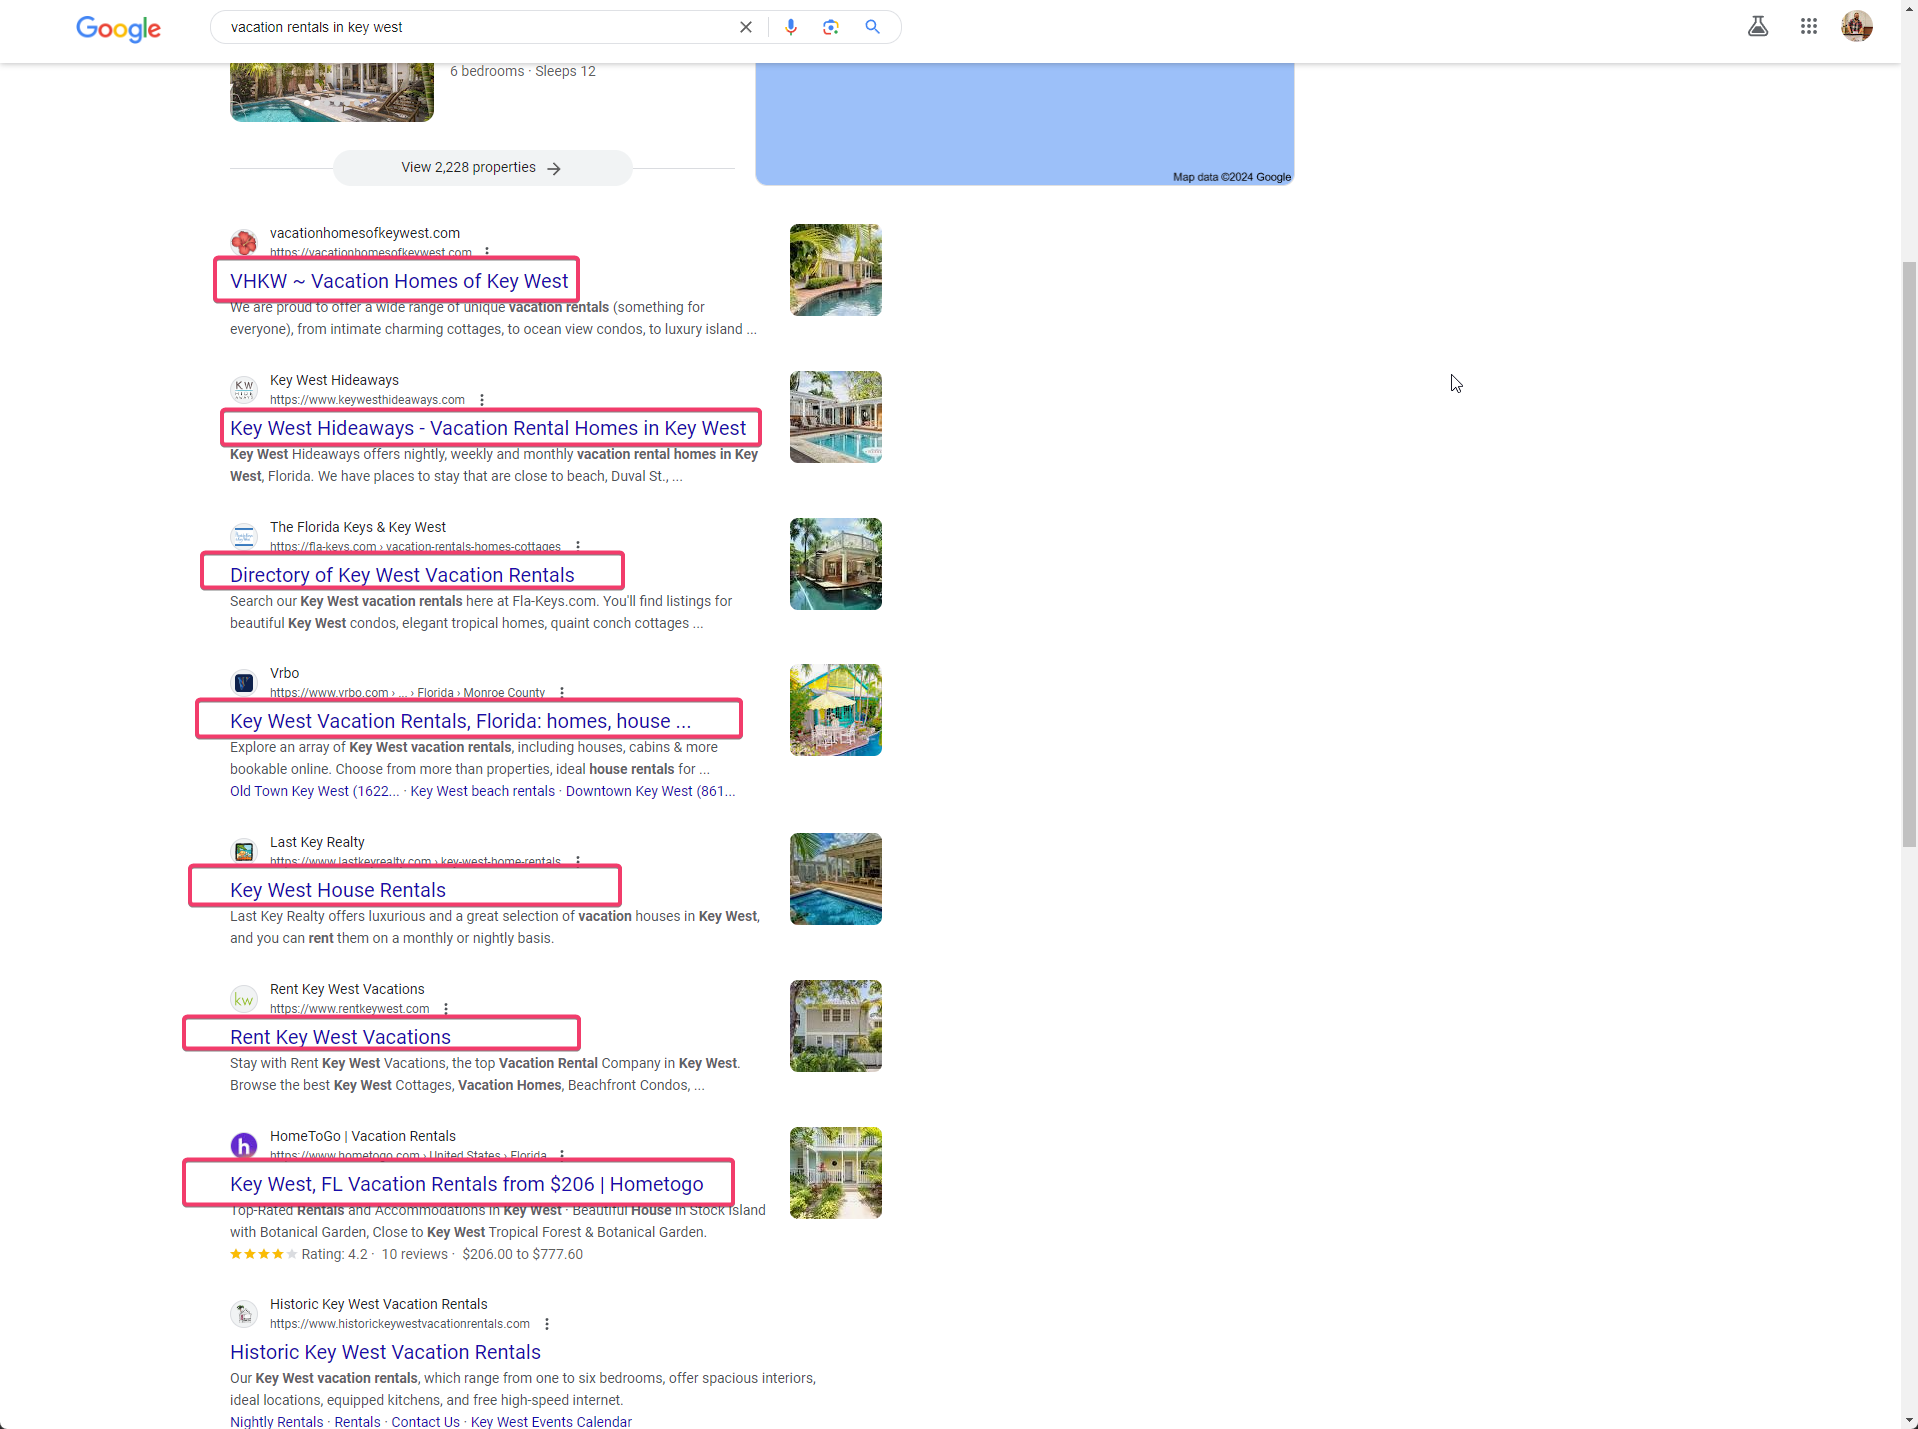Click the https://www.rentkeywest.com URL text
Image resolution: width=1918 pixels, height=1429 pixels.
tap(350, 1009)
